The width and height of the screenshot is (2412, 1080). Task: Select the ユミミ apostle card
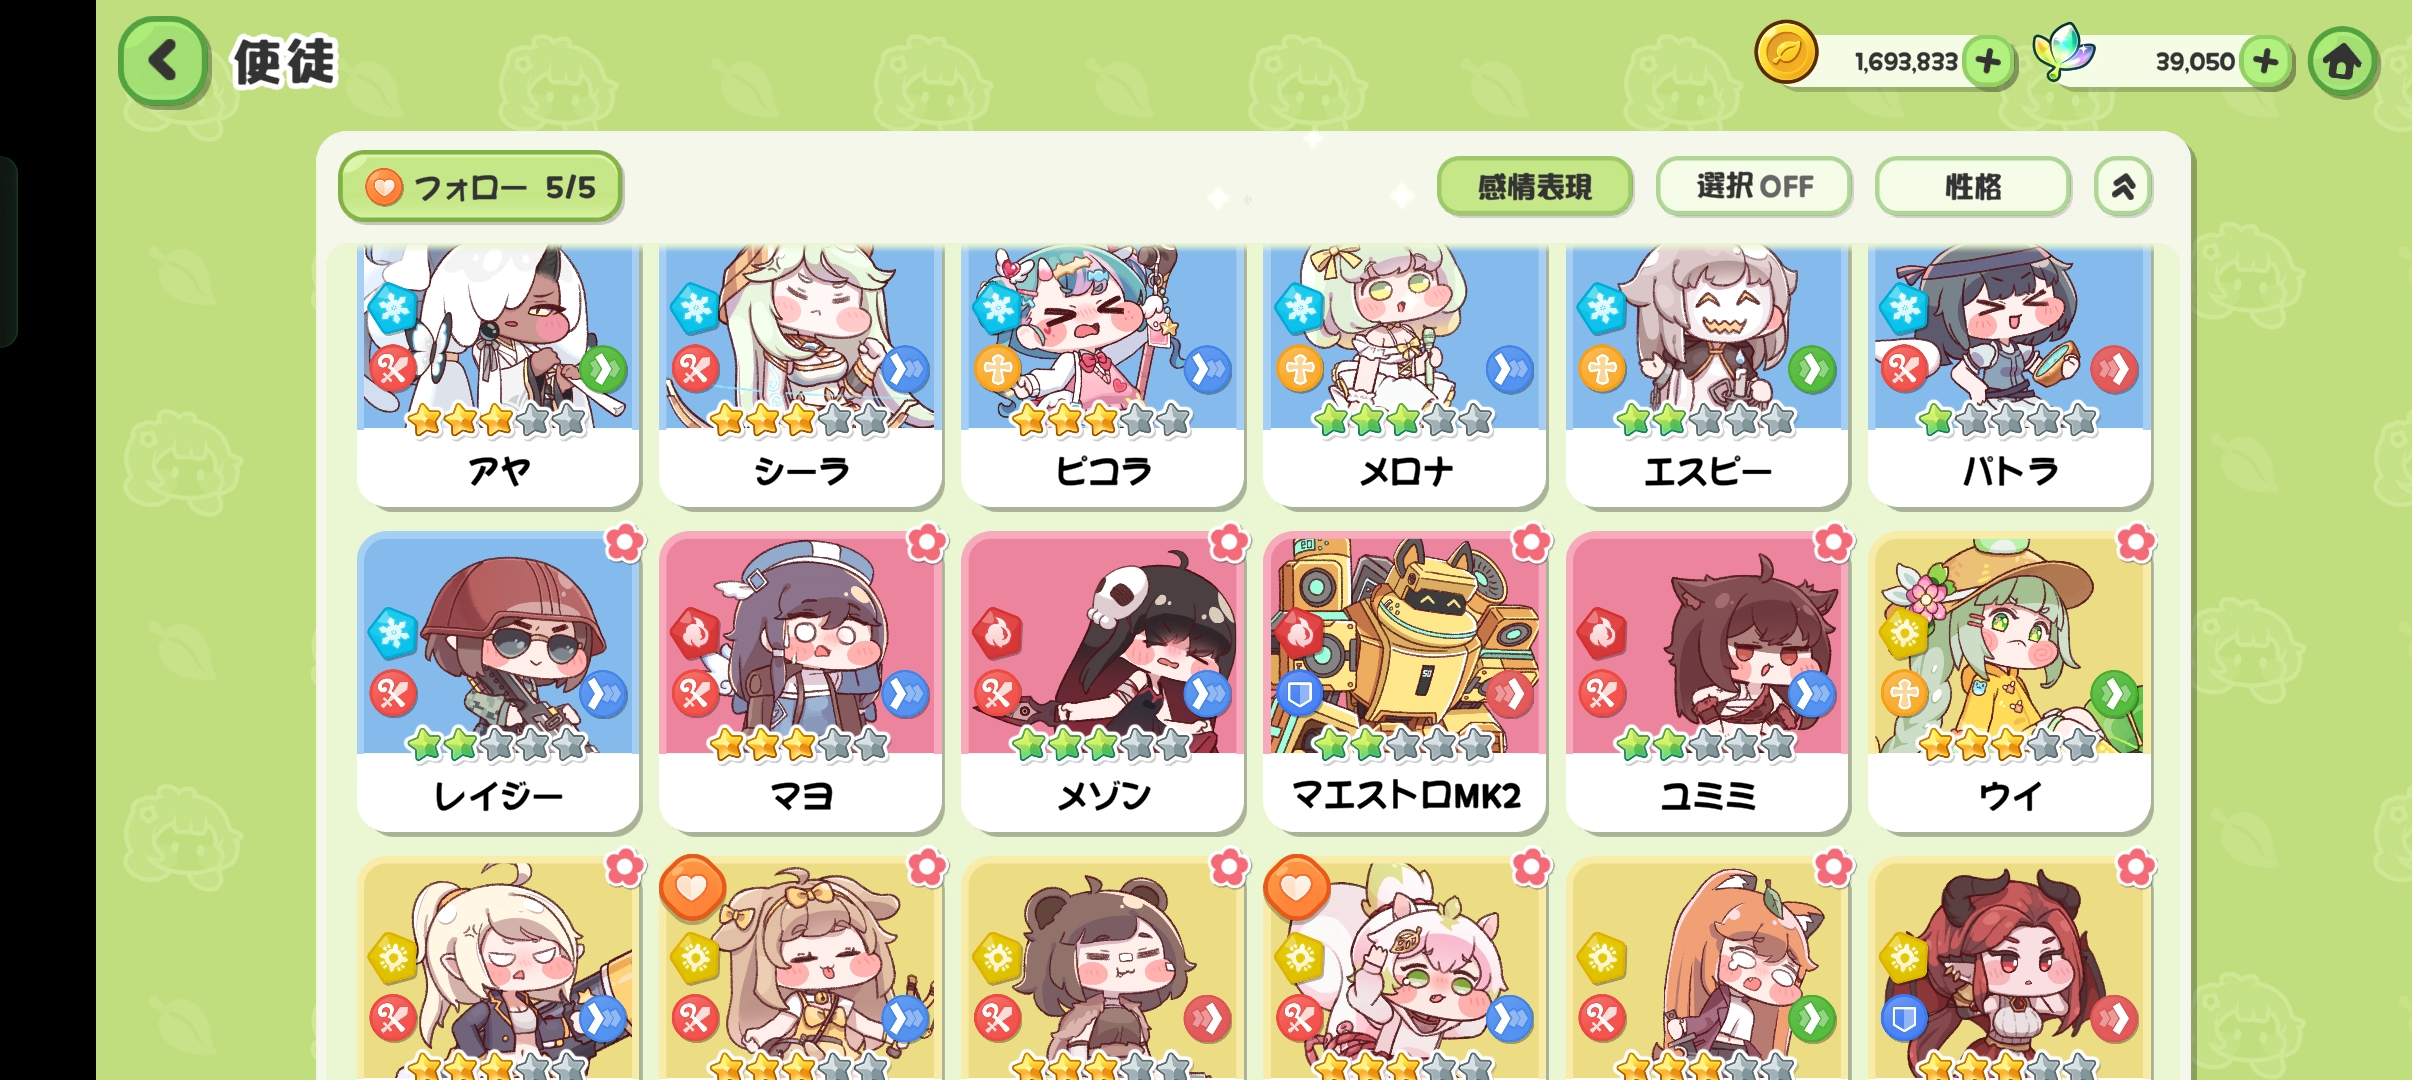coord(1707,682)
